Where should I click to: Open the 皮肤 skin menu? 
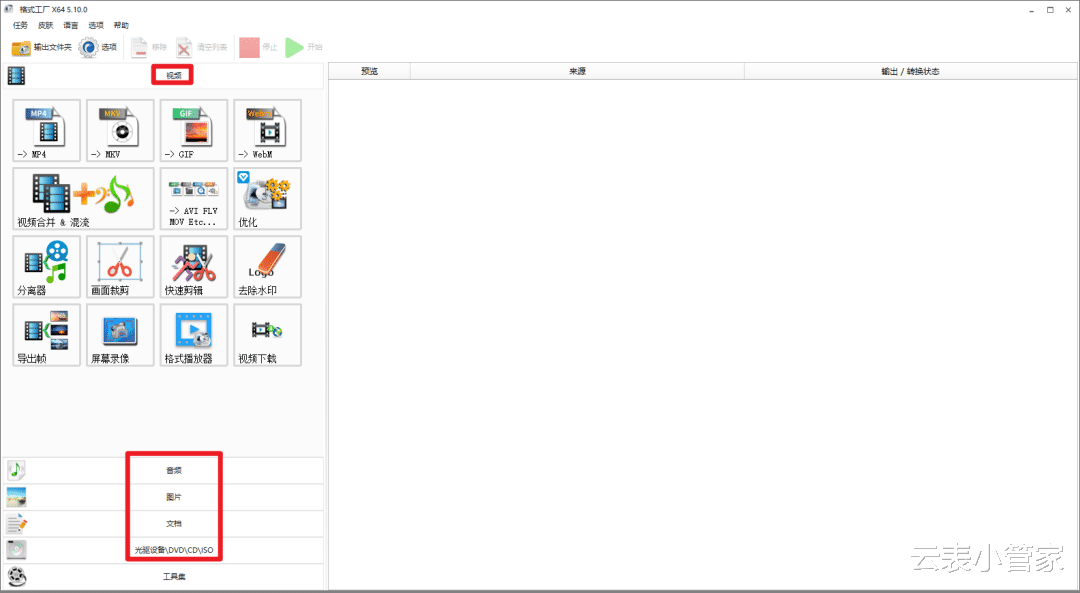point(45,25)
